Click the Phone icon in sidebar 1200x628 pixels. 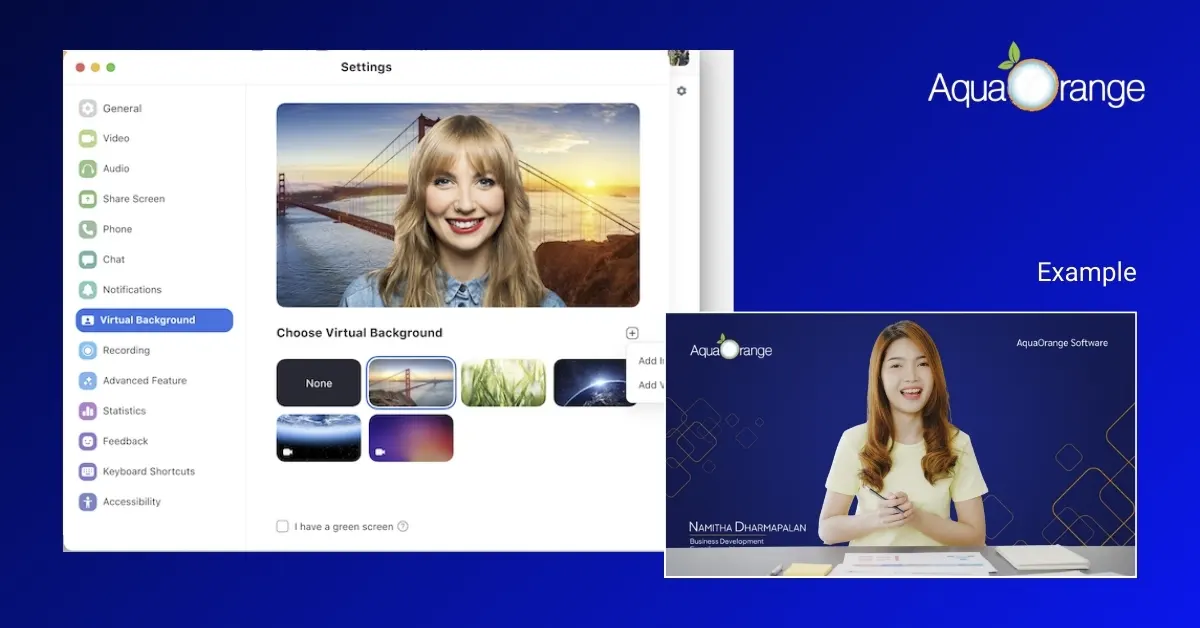click(x=88, y=229)
